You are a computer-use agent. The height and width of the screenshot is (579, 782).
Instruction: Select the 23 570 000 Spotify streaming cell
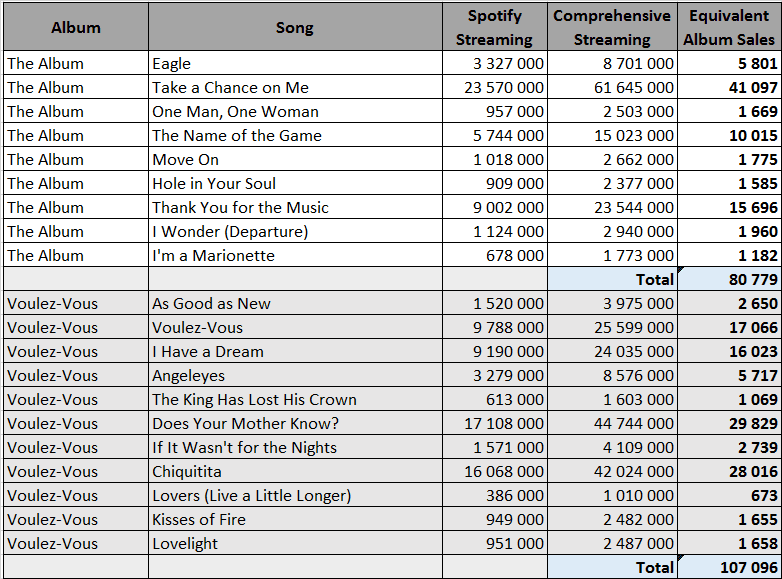pyautogui.click(x=495, y=87)
